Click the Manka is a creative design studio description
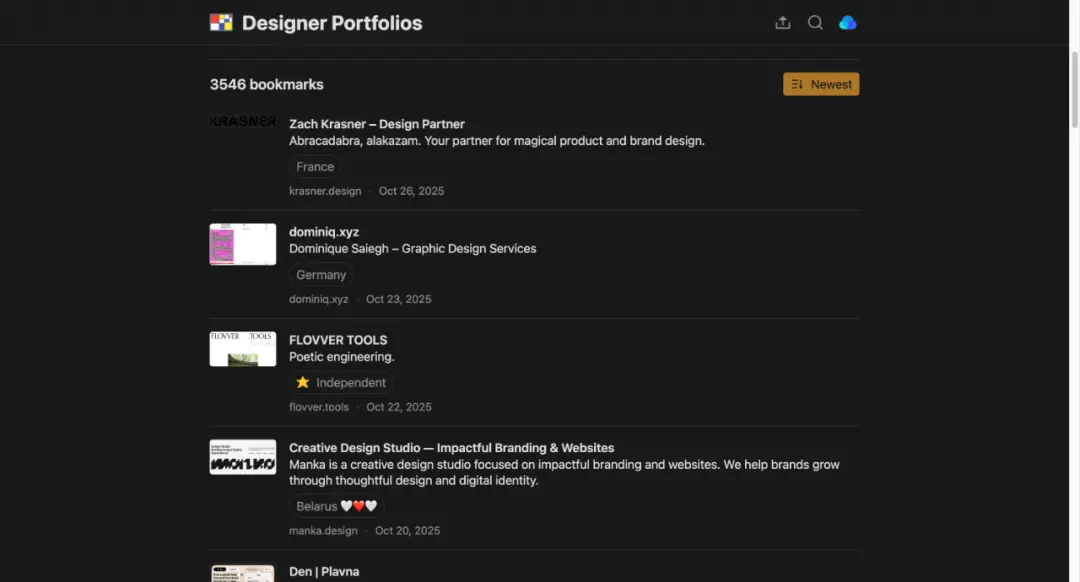 coord(564,472)
